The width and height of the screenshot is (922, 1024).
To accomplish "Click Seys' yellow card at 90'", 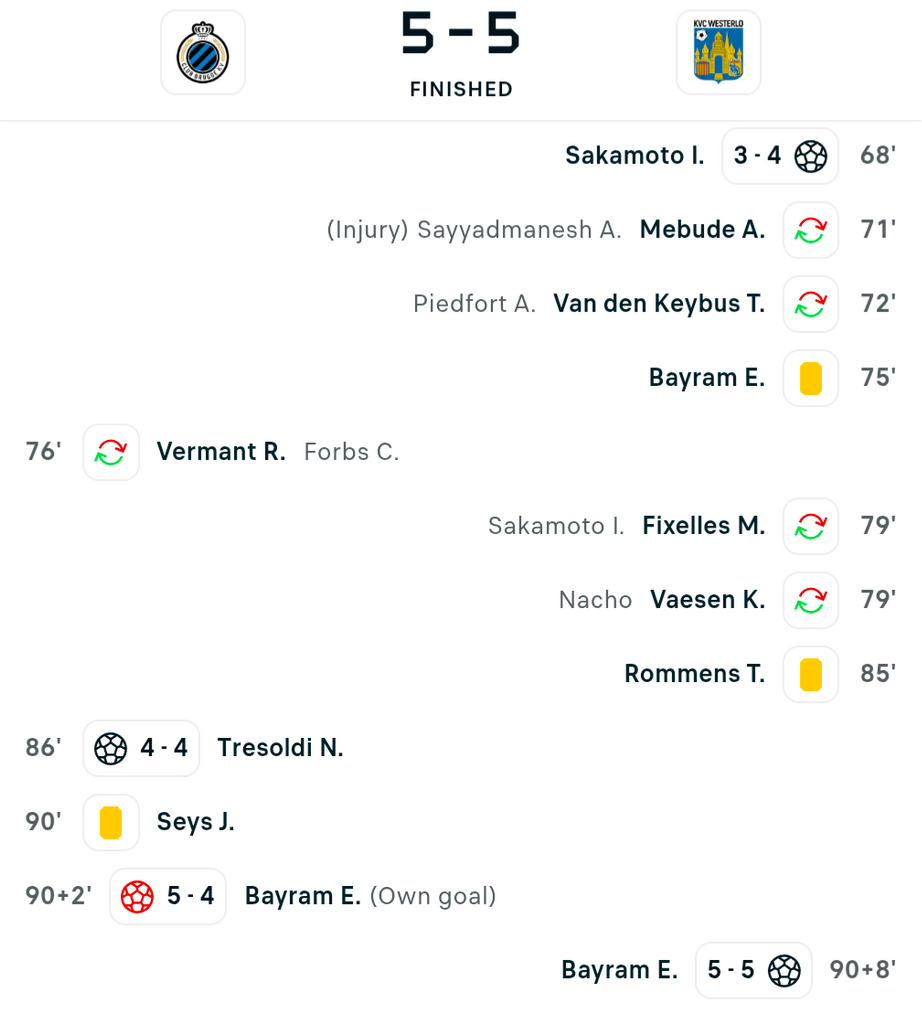I will 111,822.
